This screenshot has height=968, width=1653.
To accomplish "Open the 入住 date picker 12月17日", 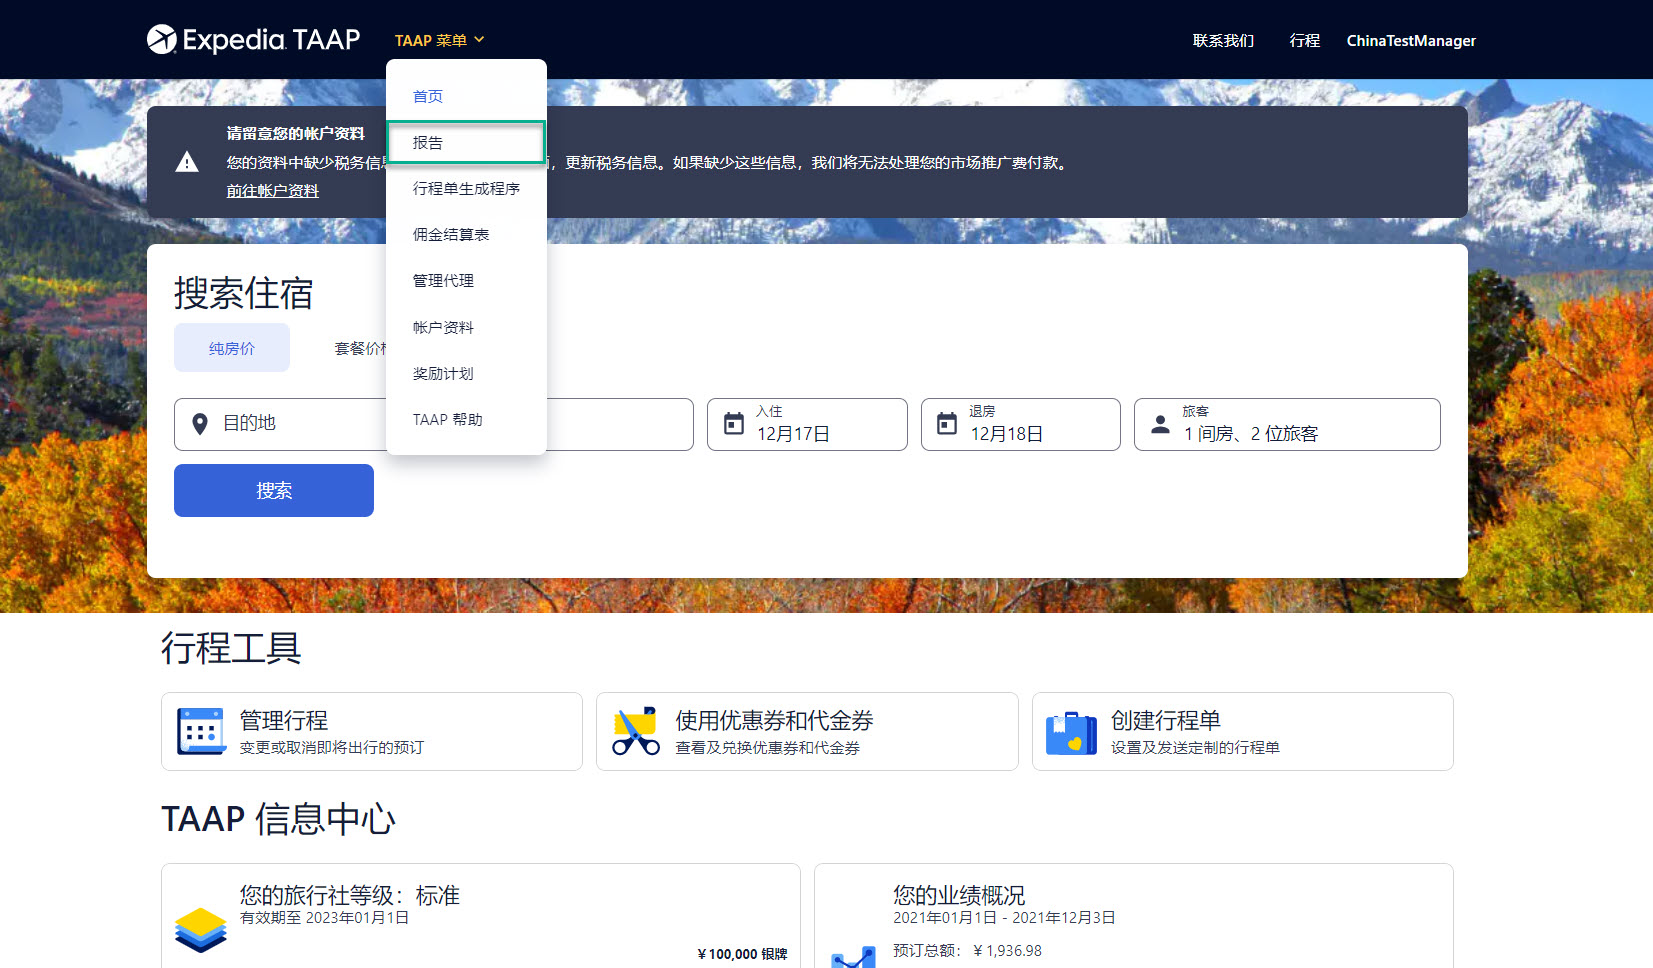I will 807,424.
